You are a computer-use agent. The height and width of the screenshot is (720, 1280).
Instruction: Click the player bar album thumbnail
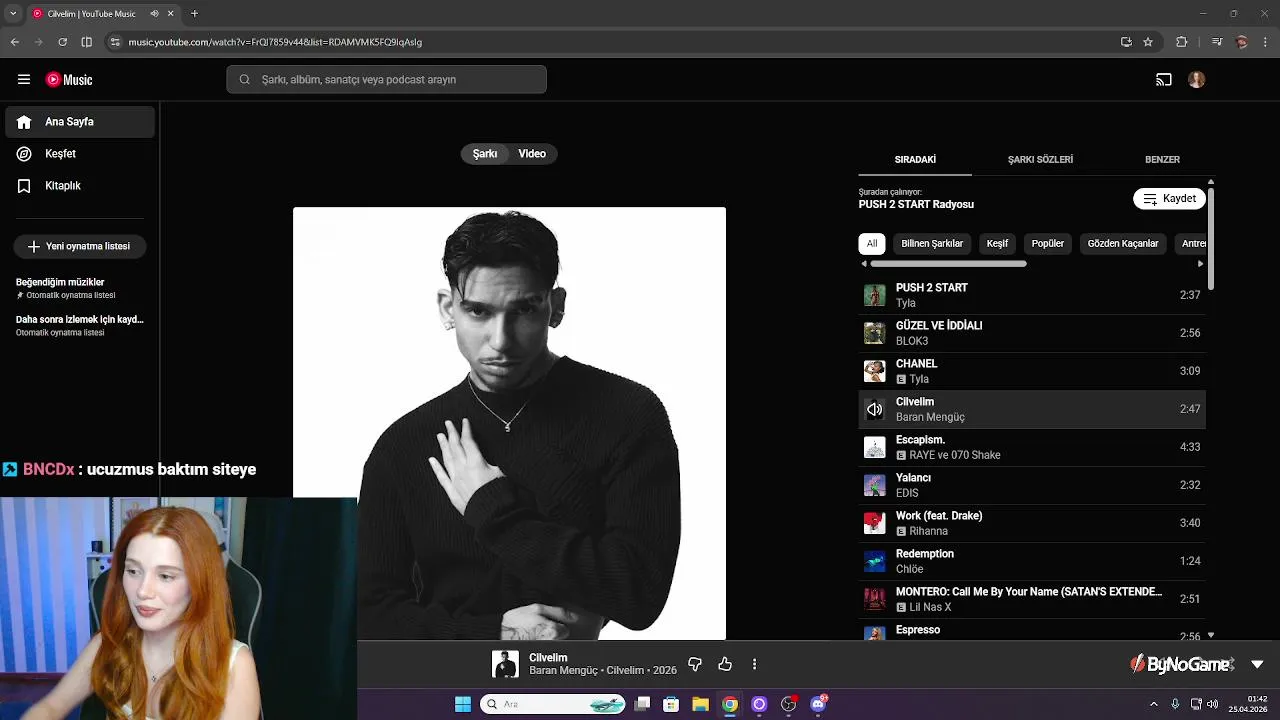coord(505,664)
